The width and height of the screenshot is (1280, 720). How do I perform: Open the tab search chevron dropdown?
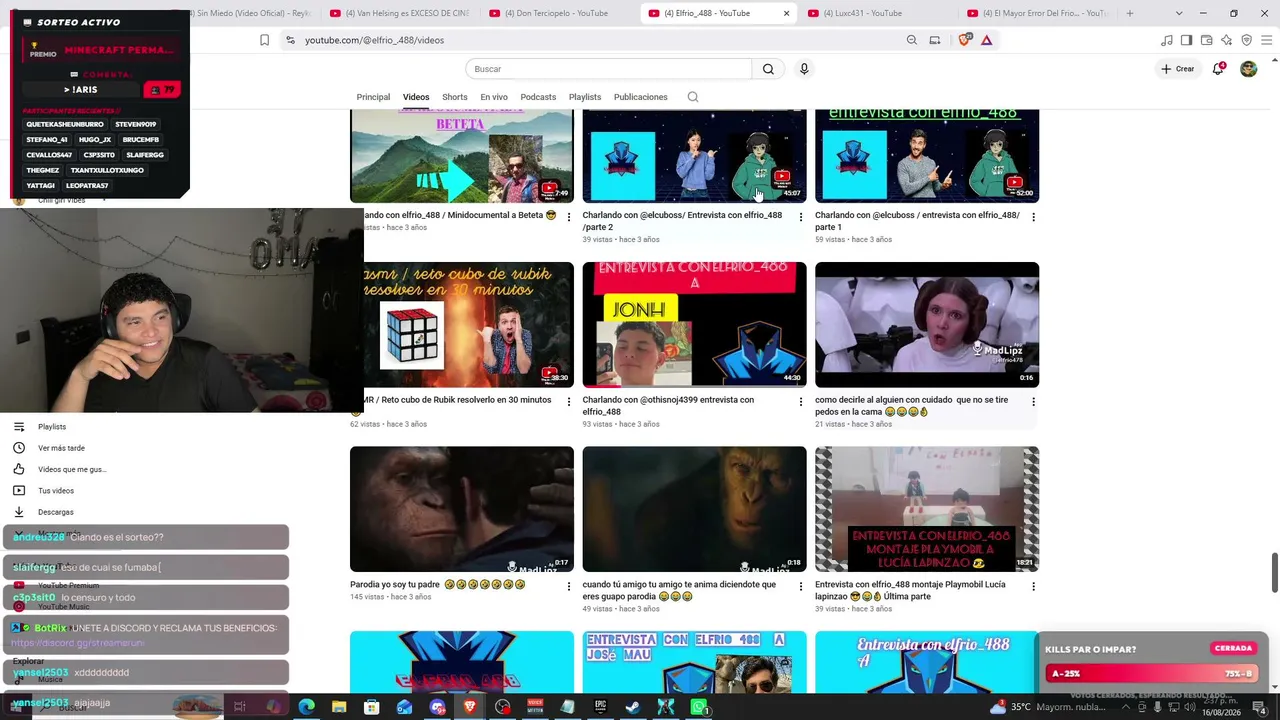tap(1179, 13)
